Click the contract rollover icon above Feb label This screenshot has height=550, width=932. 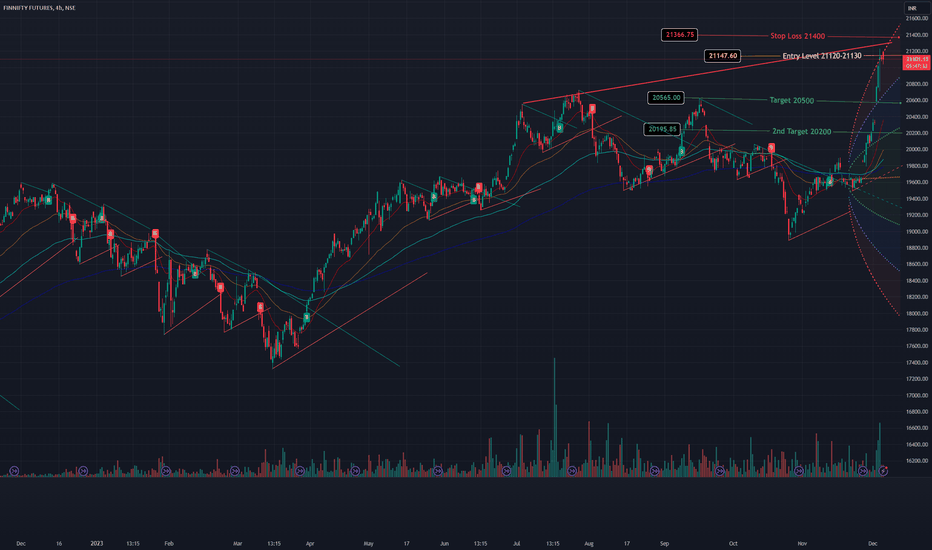click(x=166, y=471)
